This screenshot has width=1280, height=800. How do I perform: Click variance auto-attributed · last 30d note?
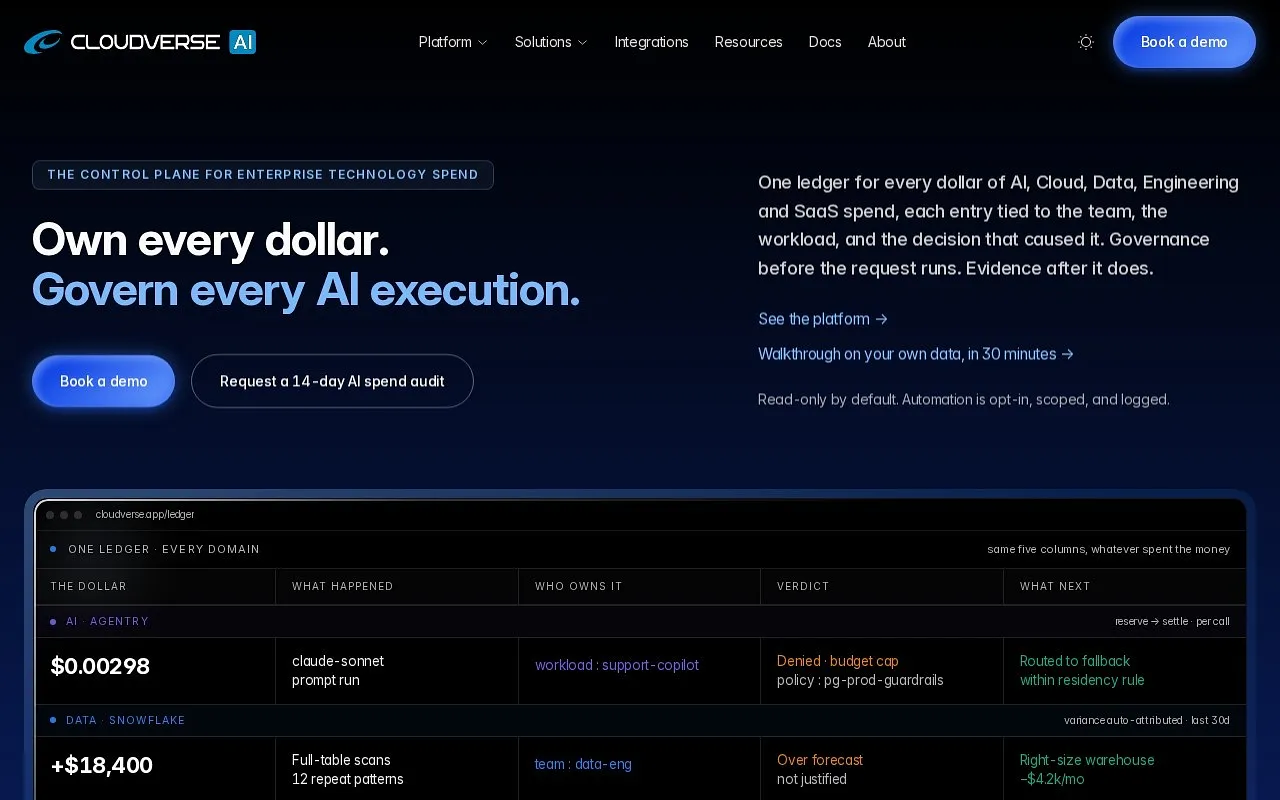tap(1147, 721)
